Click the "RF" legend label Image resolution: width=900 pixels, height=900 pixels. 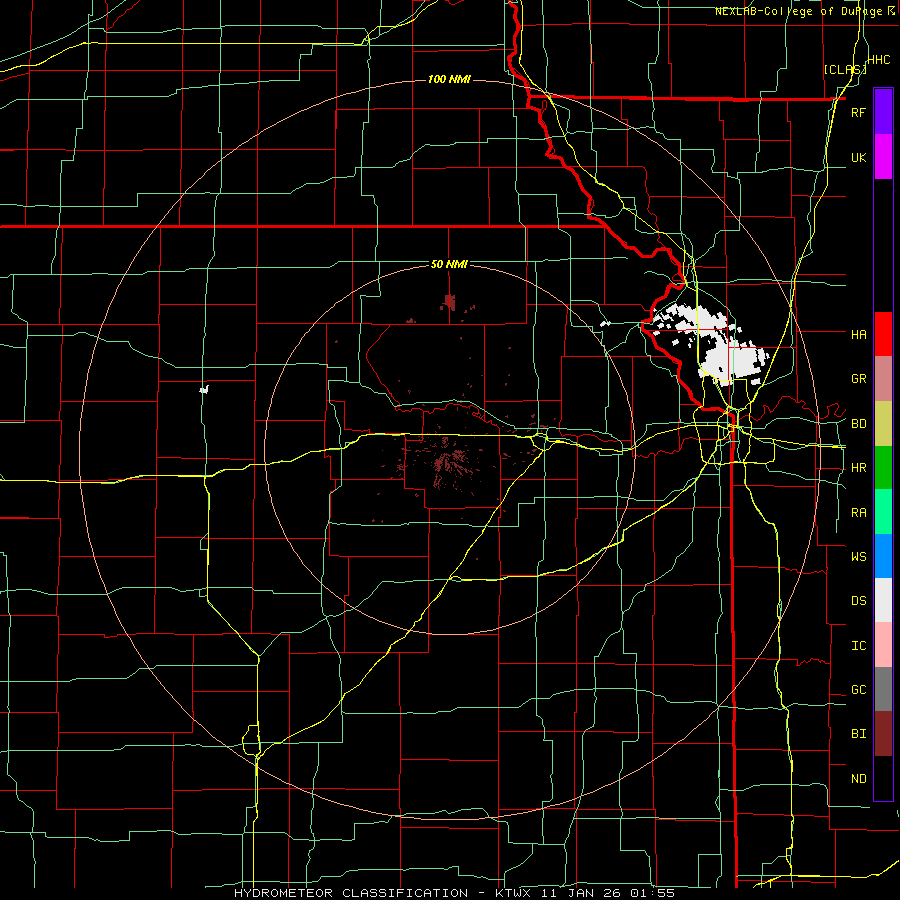tap(858, 112)
